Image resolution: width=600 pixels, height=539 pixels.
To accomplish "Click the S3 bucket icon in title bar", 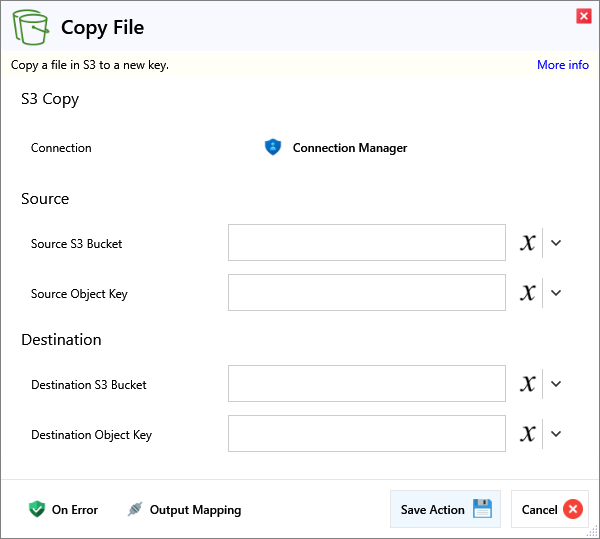I will click(x=32, y=27).
